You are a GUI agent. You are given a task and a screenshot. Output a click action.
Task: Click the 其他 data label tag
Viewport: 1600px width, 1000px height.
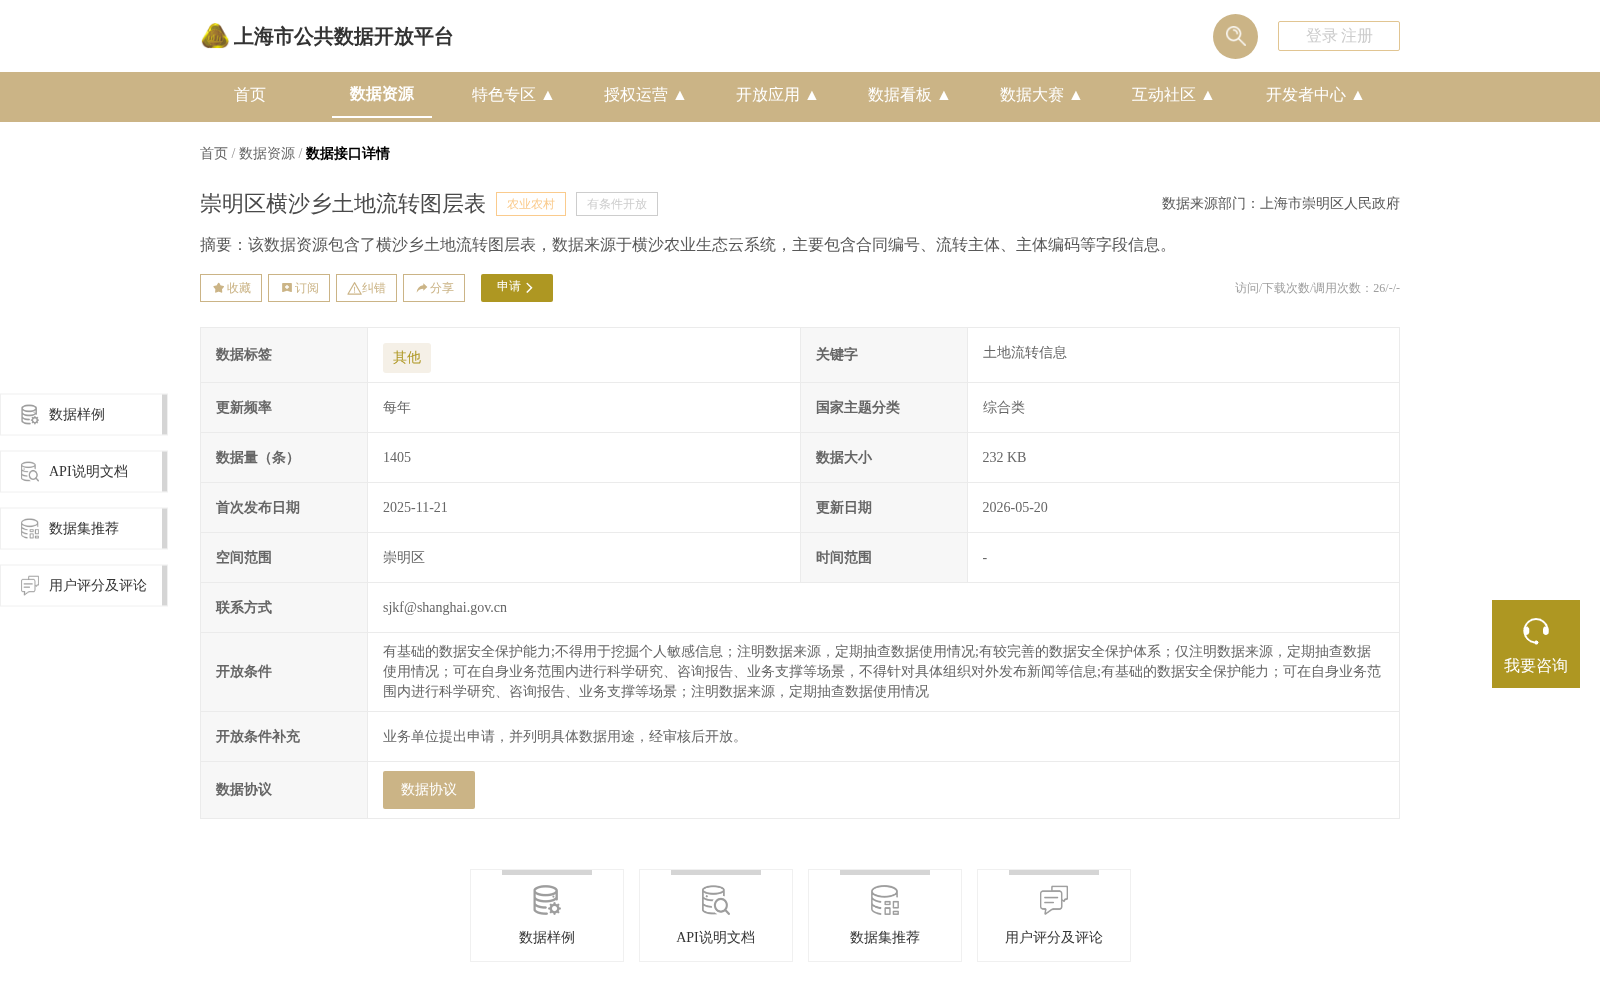coord(407,357)
